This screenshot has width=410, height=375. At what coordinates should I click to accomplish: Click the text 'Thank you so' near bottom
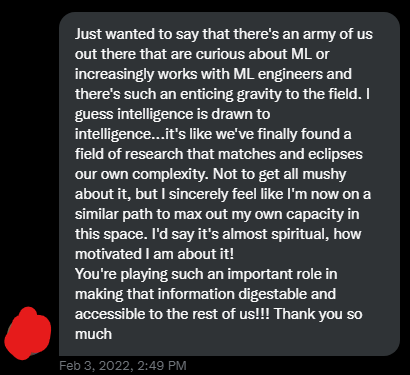click(318, 314)
